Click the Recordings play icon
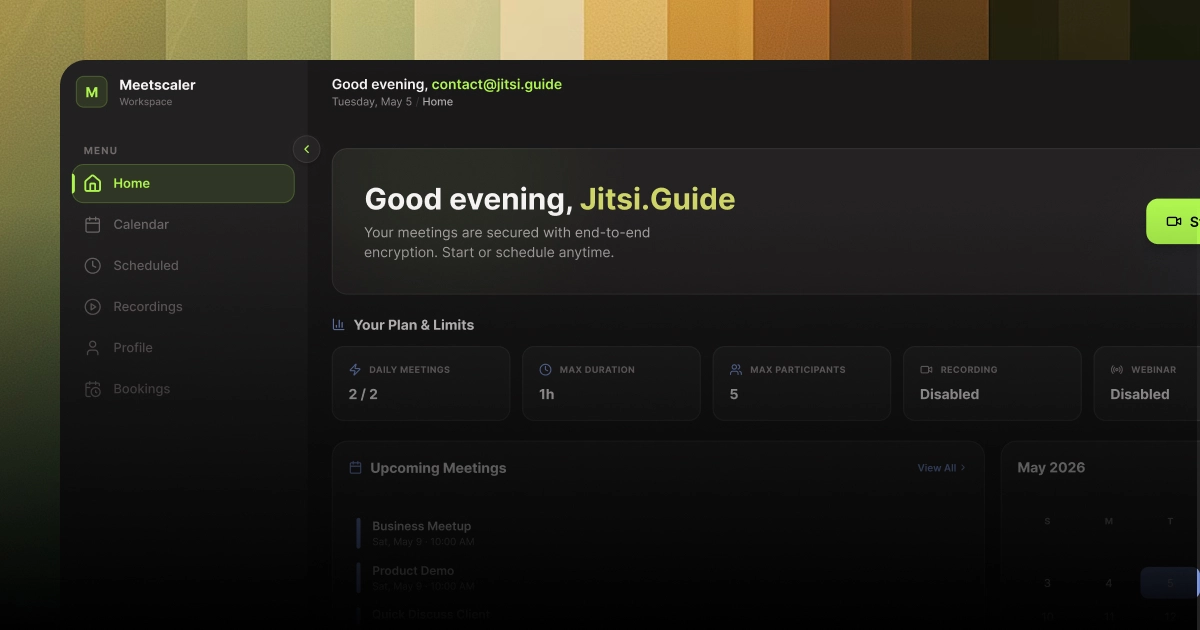This screenshot has width=1200, height=630. coord(93,307)
